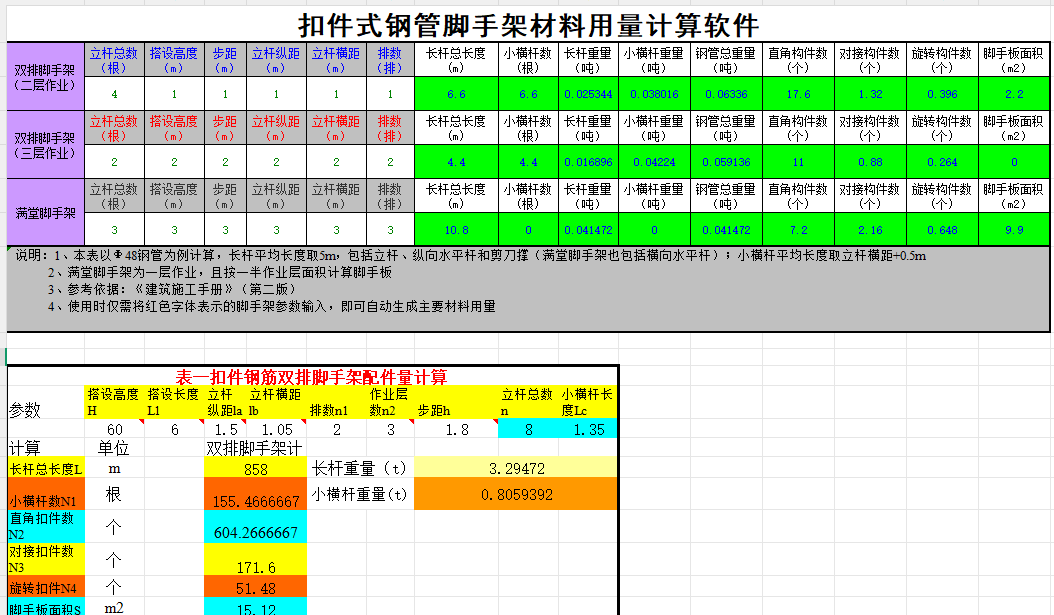Click the yellow 搭设长度L1 header cell
Viewport: 1054px width, 615px height.
click(x=173, y=402)
